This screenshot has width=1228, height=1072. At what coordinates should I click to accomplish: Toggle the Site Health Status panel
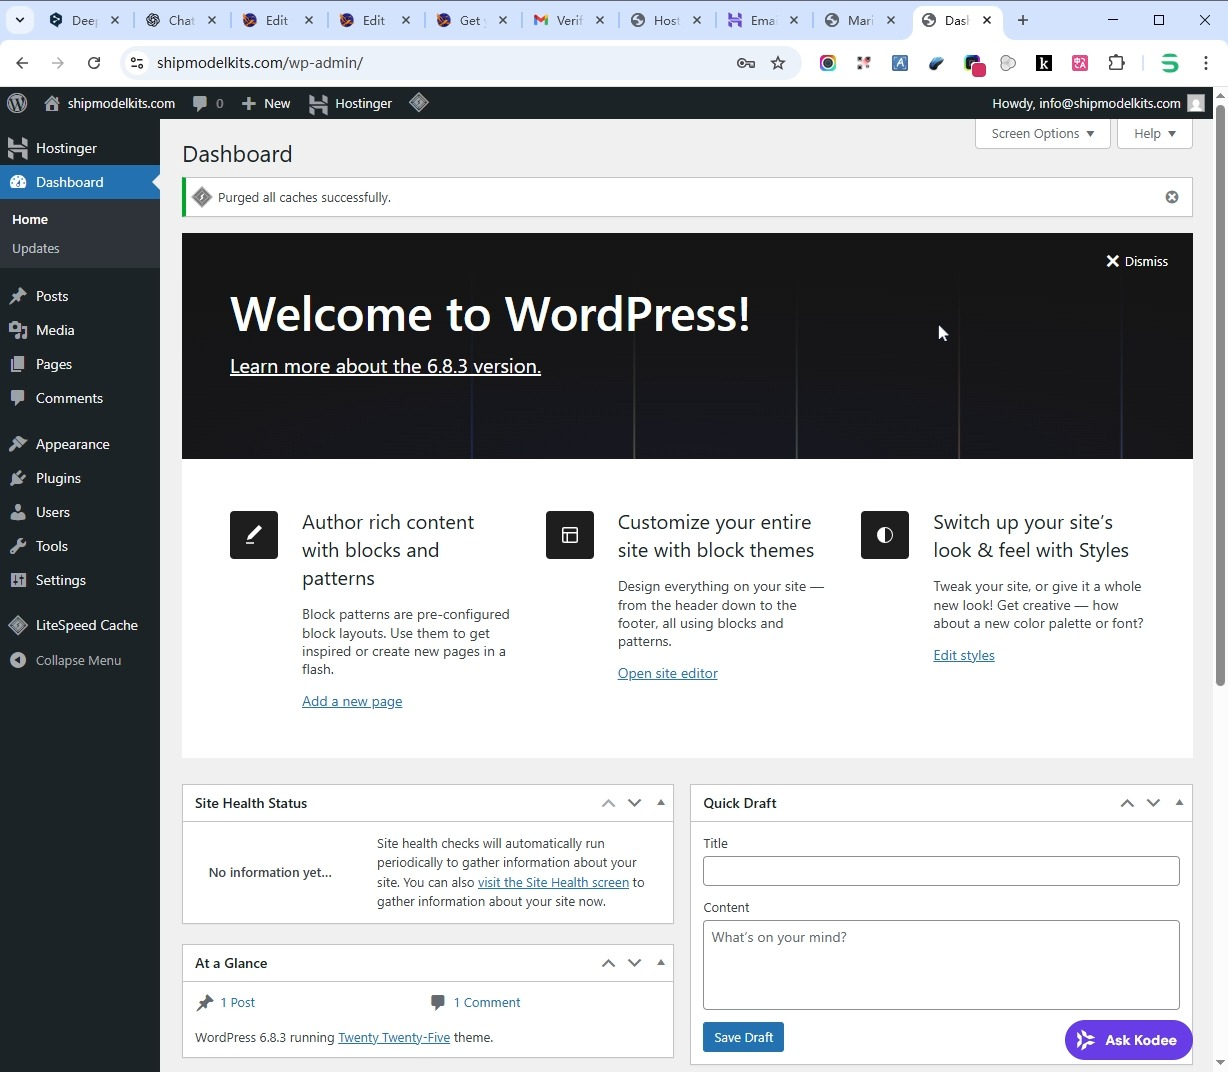[661, 803]
